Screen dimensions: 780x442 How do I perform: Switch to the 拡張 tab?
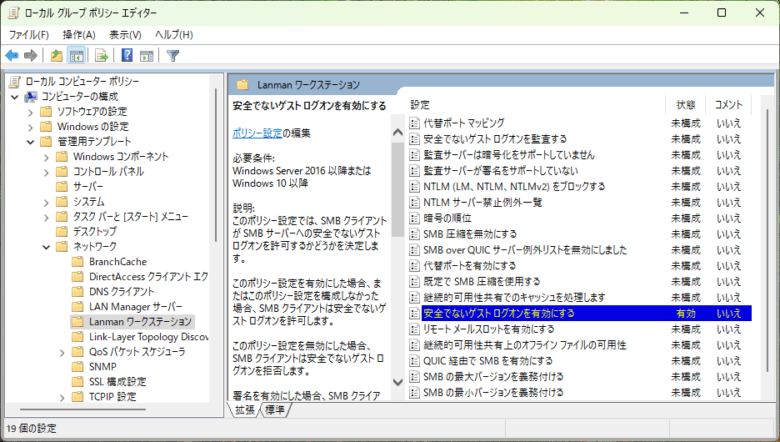pyautogui.click(x=244, y=410)
